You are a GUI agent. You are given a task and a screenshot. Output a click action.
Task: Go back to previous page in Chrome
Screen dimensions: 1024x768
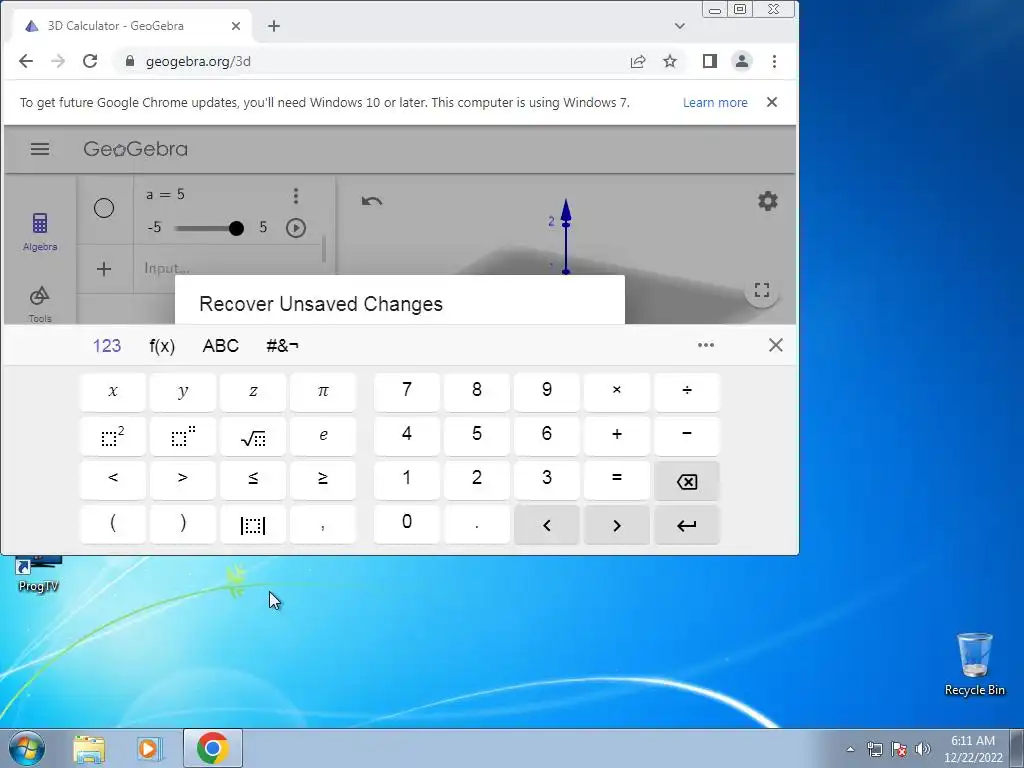[x=26, y=61]
